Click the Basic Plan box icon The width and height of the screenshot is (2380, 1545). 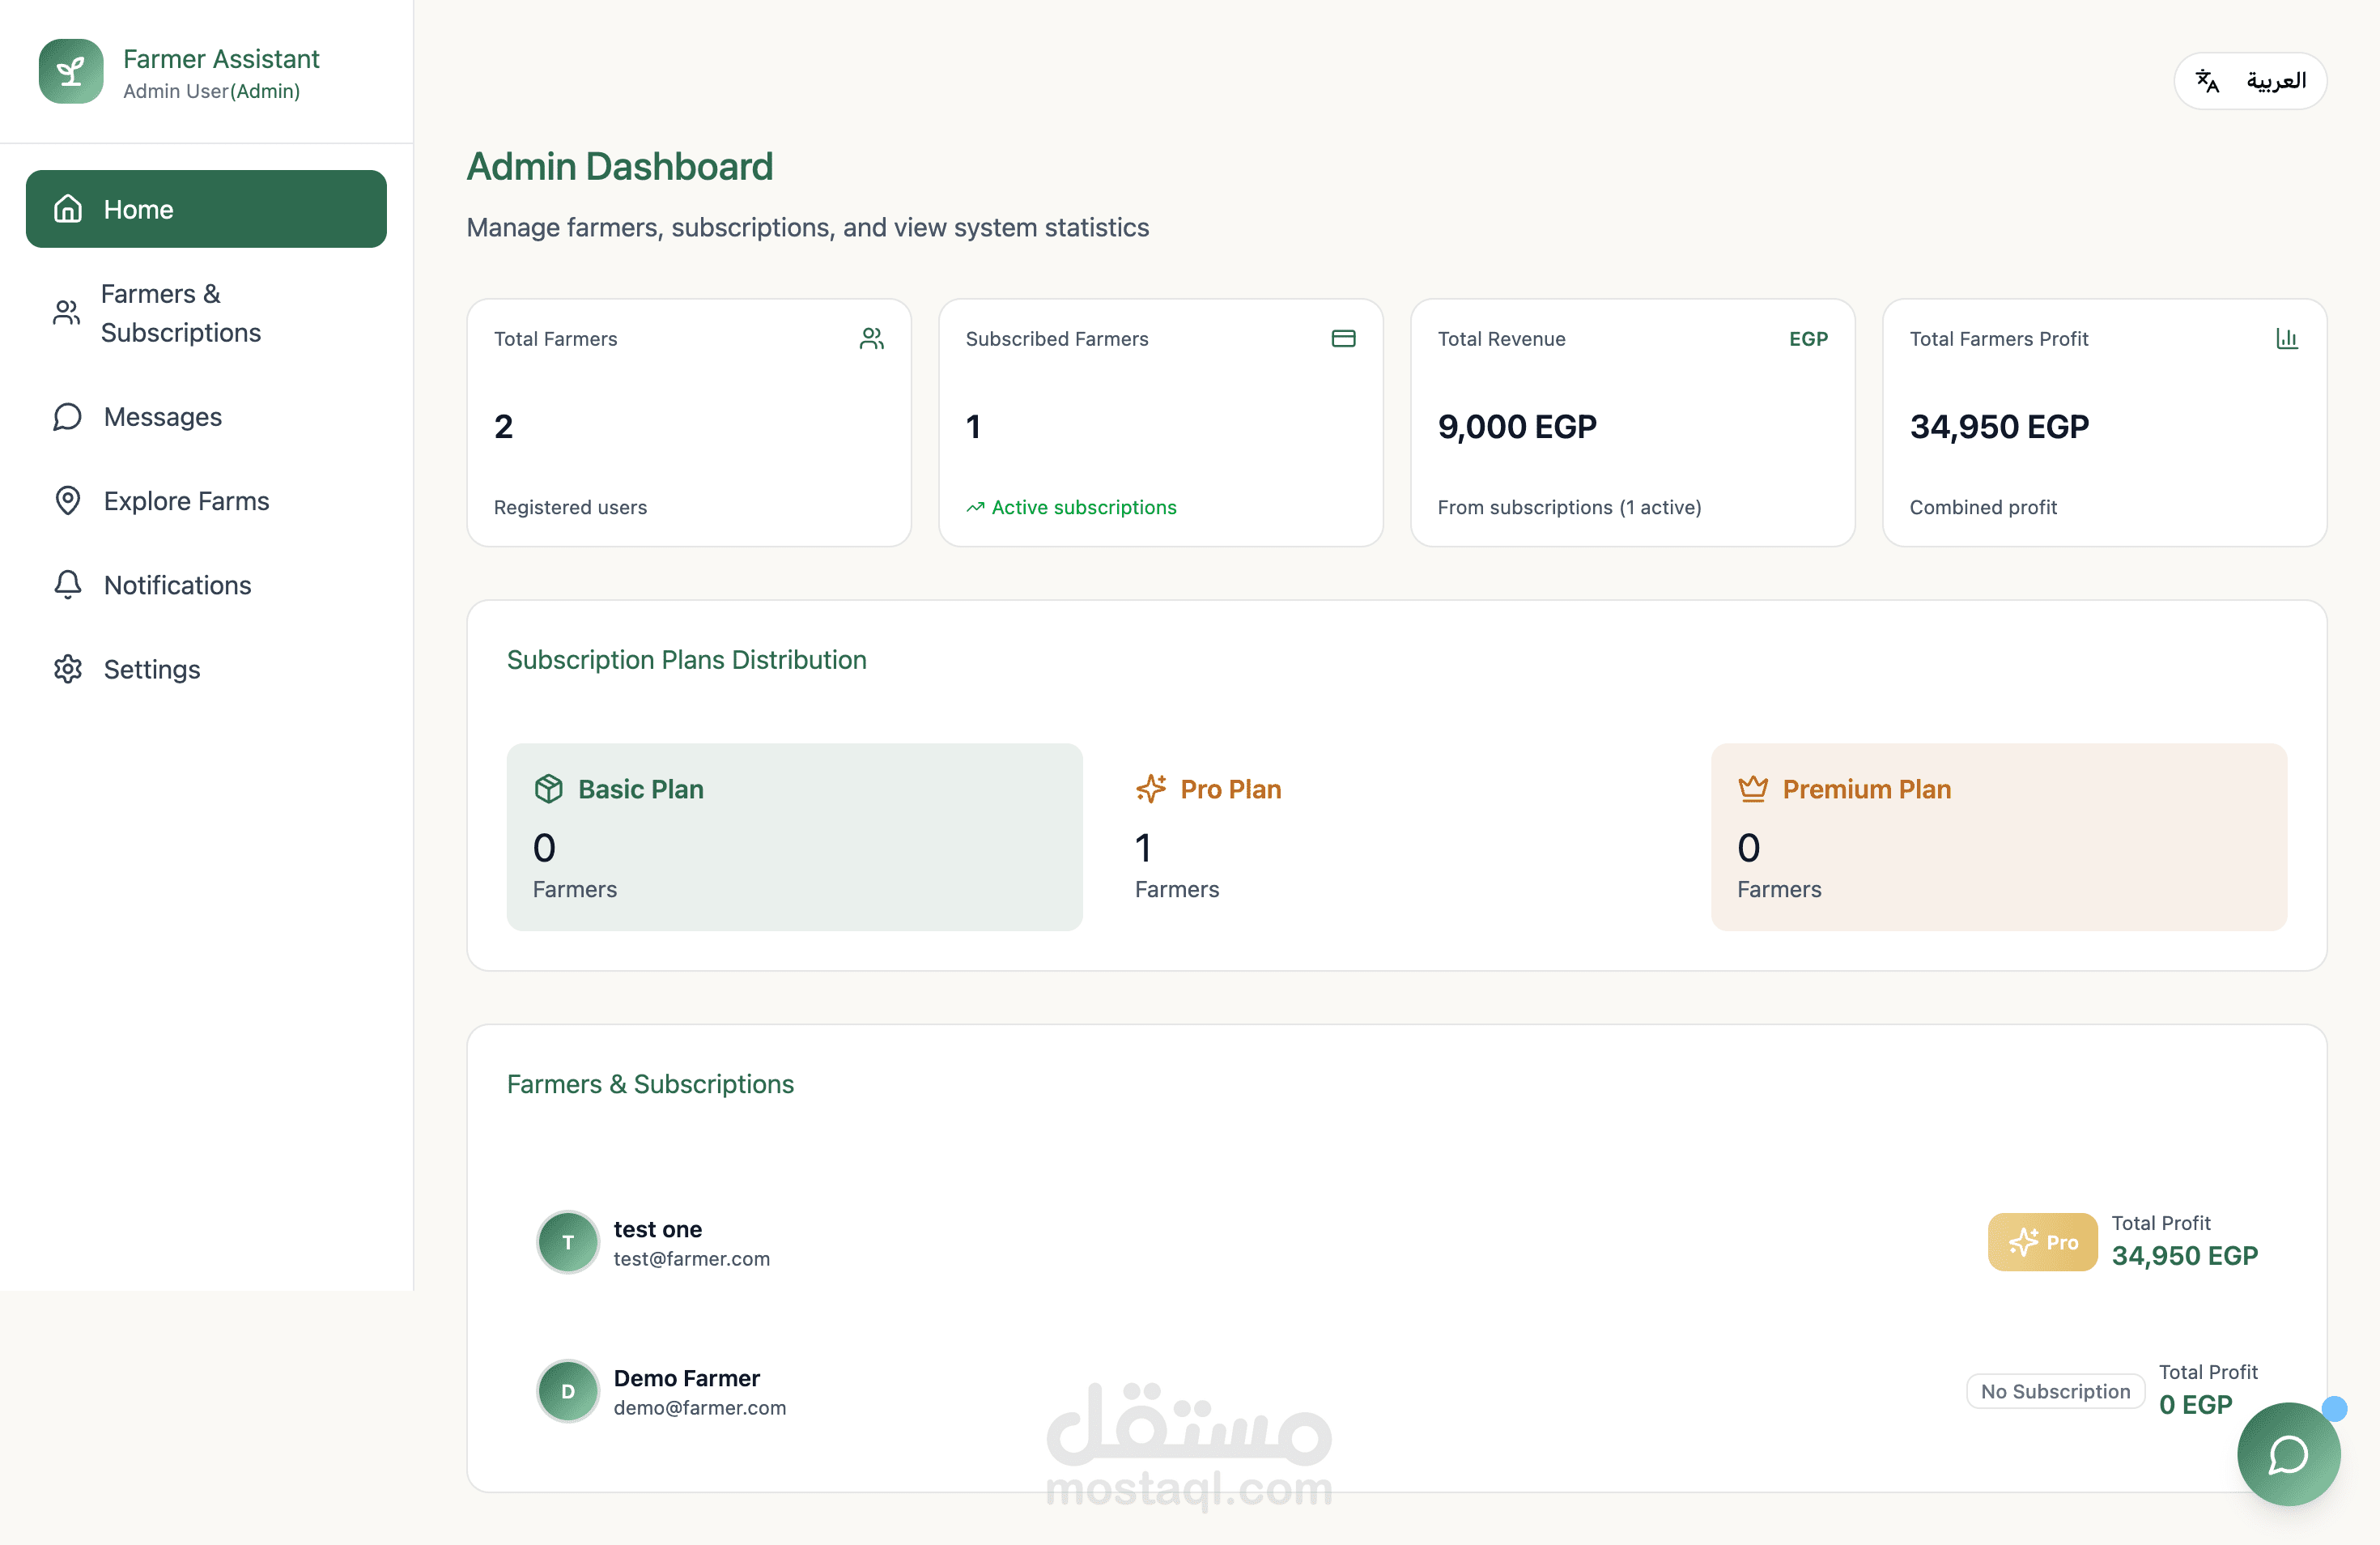pos(548,789)
